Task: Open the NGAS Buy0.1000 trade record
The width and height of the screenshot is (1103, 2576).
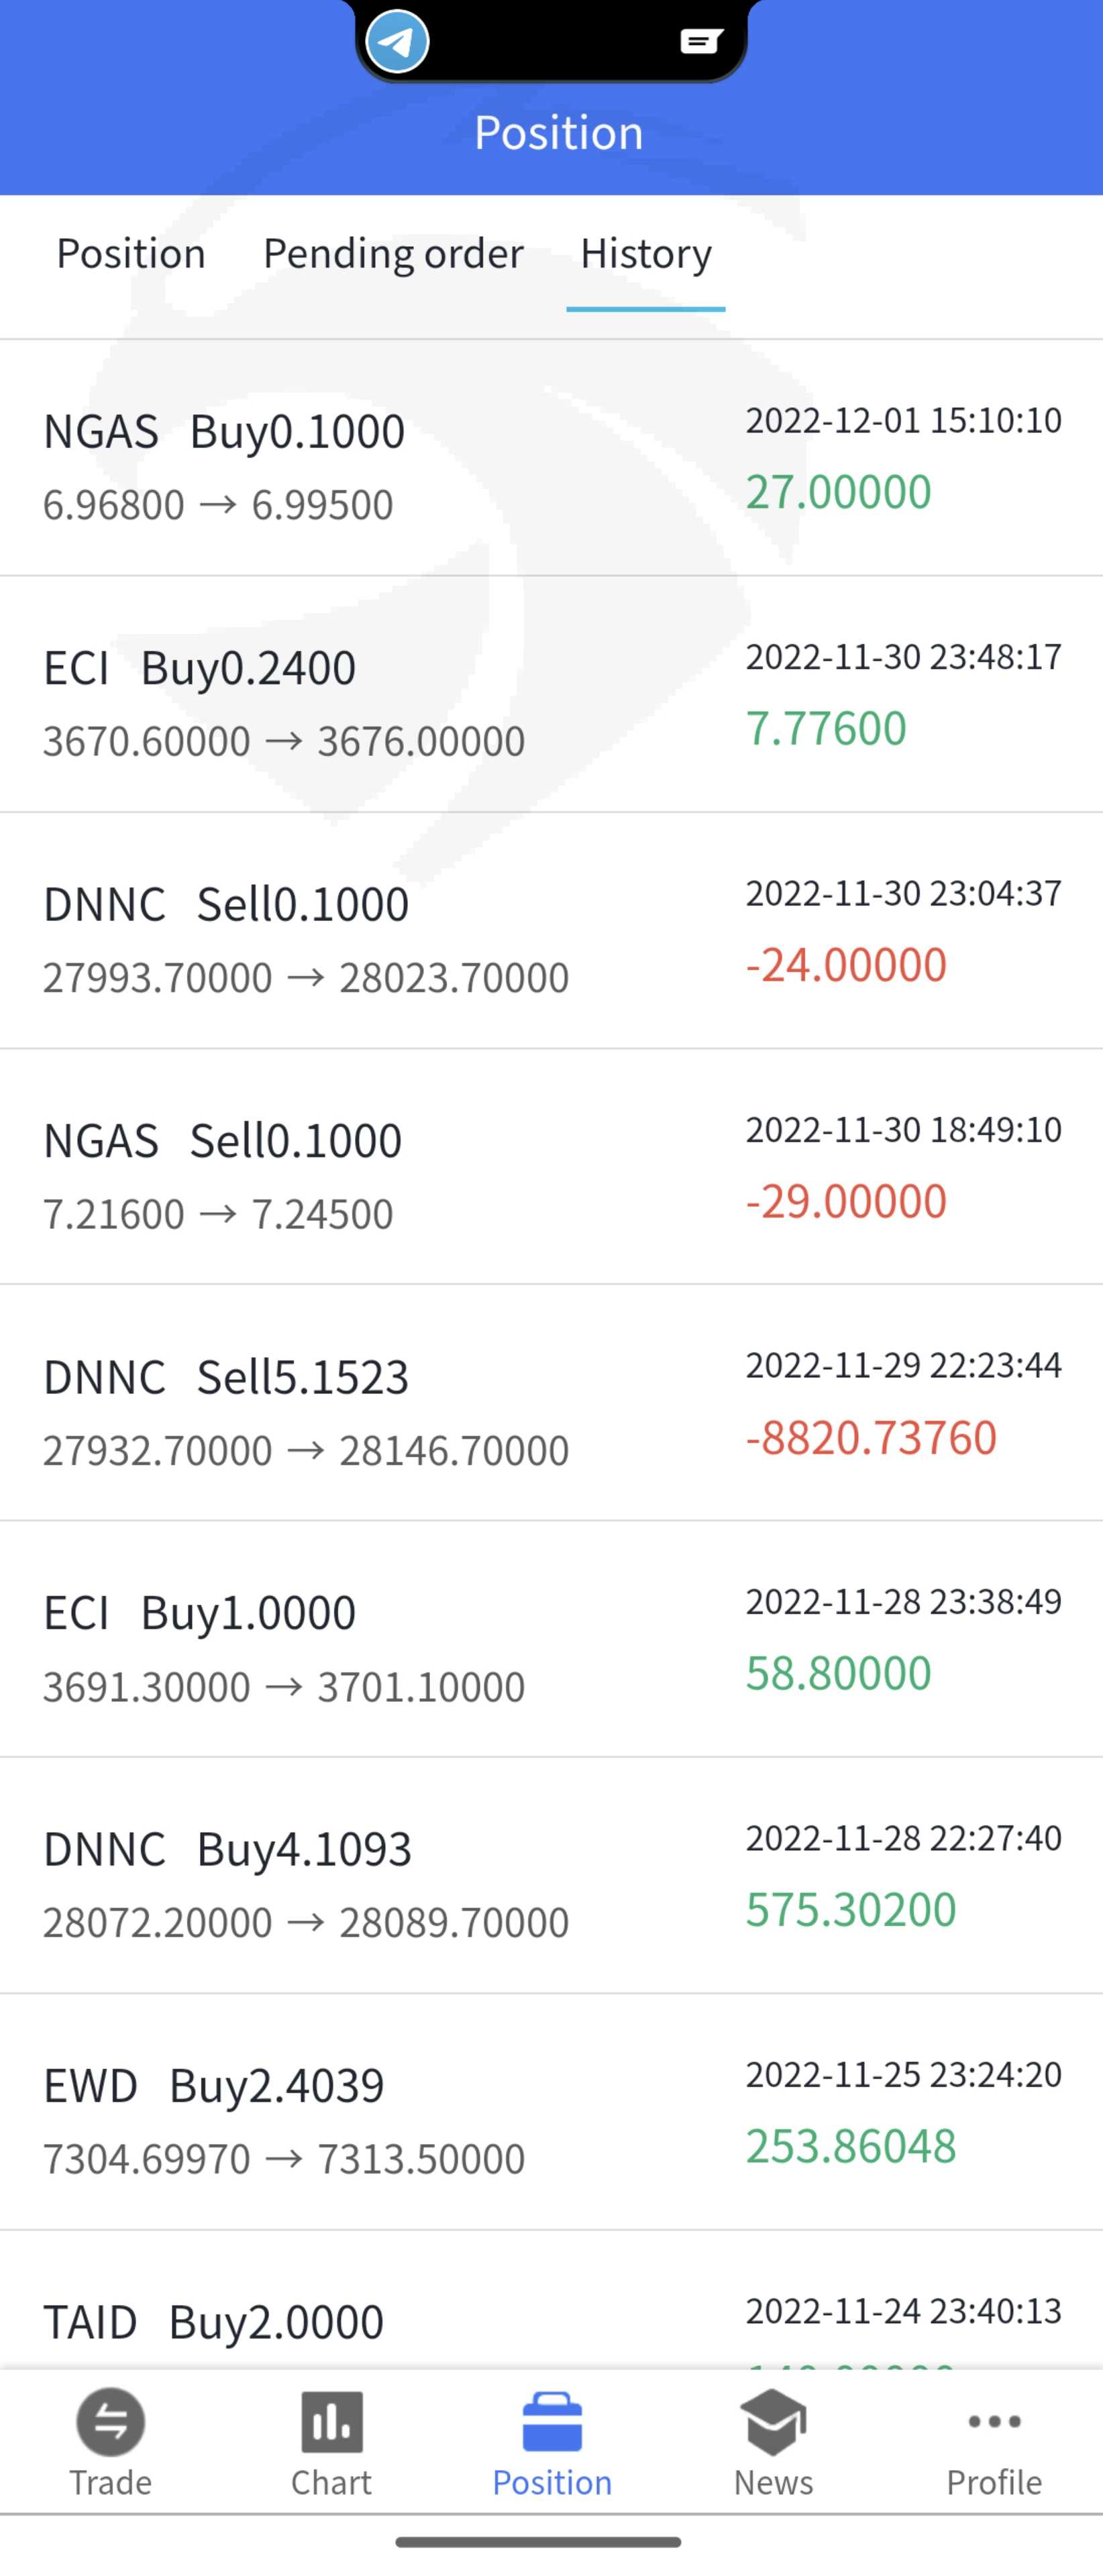Action: point(551,458)
